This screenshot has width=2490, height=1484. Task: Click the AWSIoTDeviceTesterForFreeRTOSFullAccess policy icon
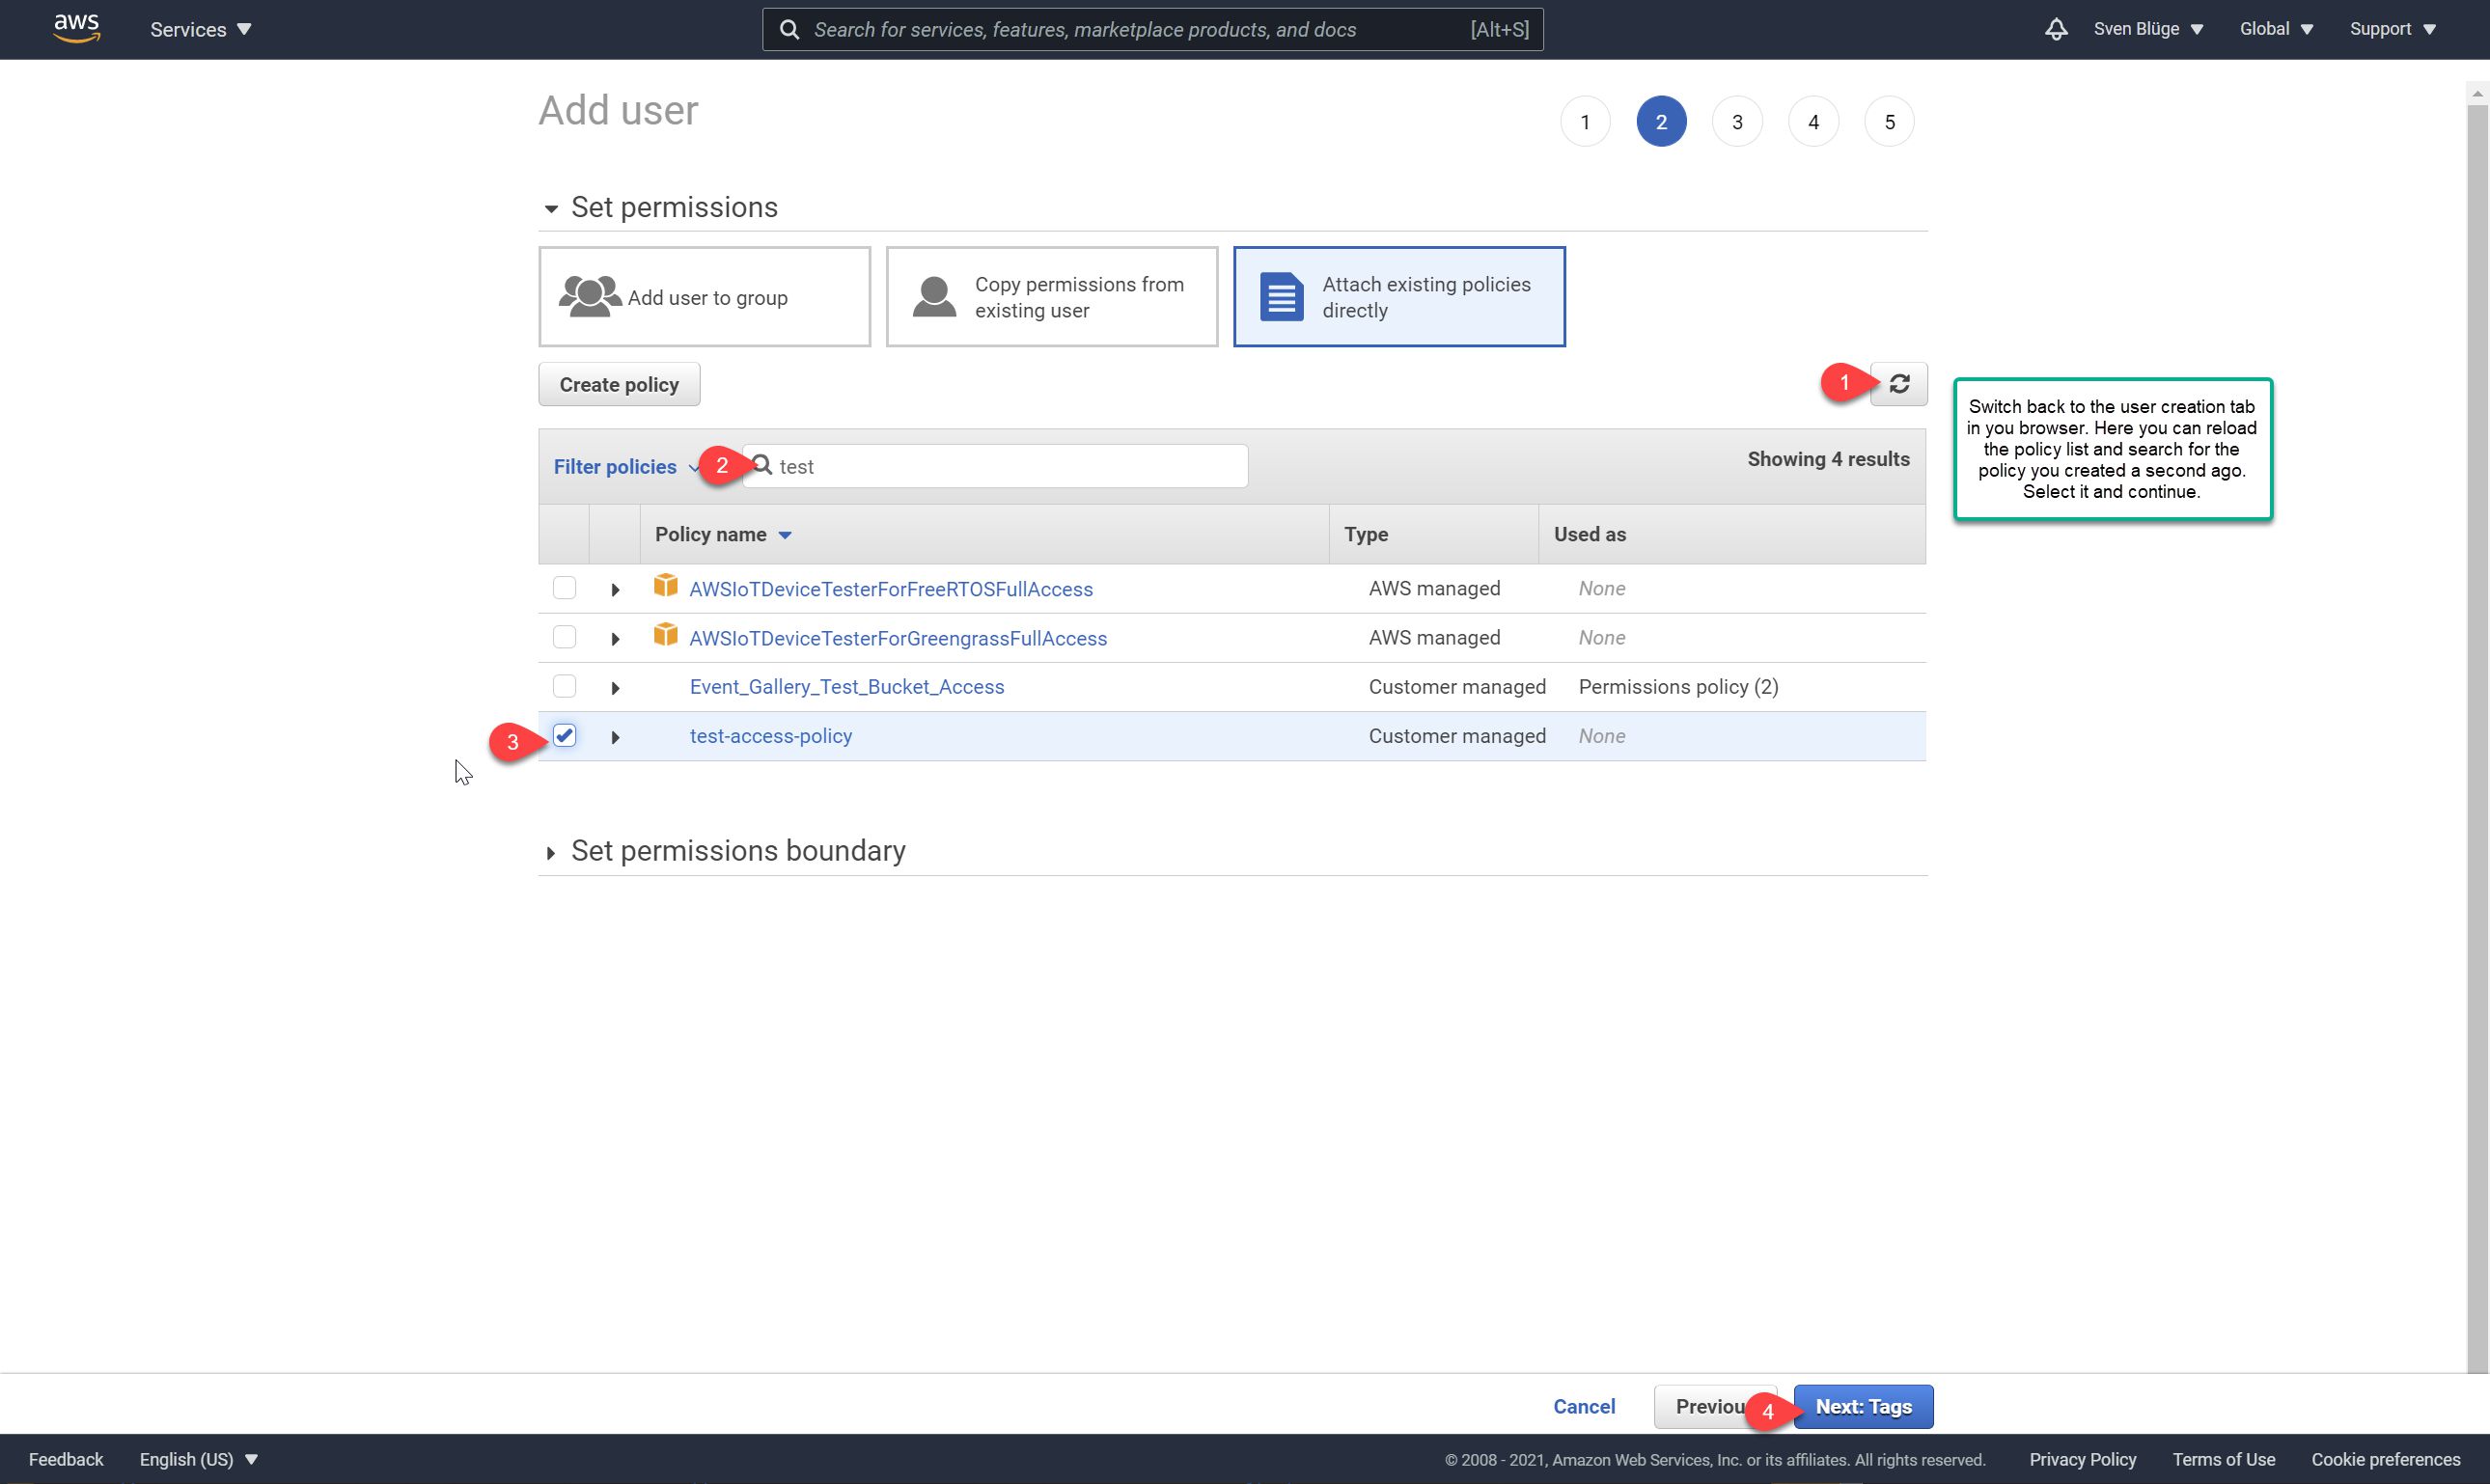(664, 587)
